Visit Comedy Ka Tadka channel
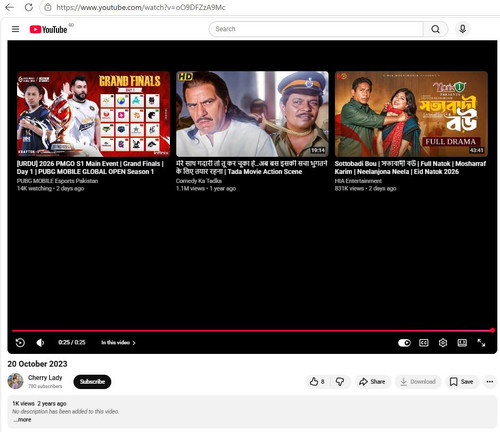 [199, 181]
